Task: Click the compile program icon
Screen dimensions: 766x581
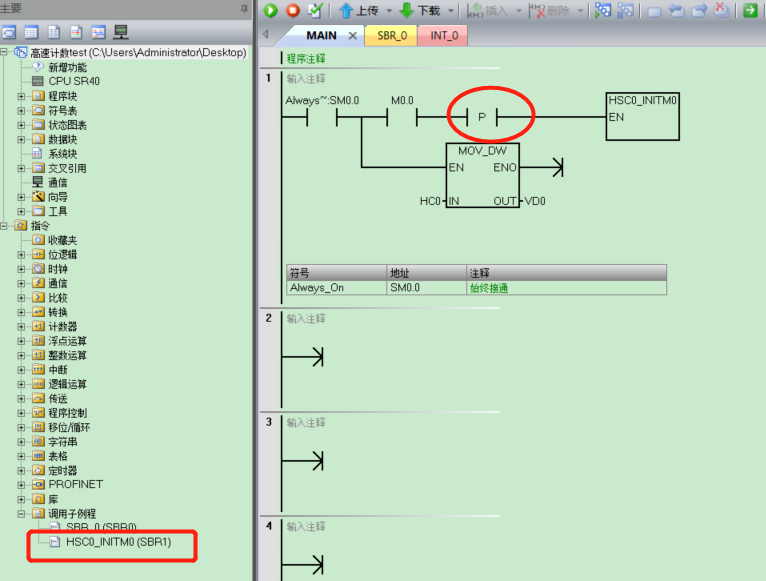Action: (x=315, y=11)
